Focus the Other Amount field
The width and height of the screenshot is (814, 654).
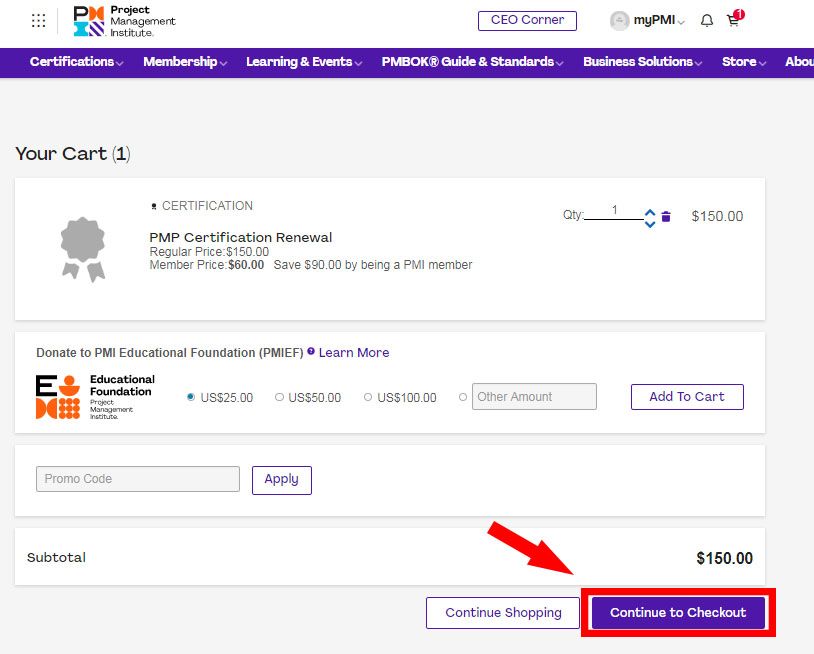pos(534,397)
